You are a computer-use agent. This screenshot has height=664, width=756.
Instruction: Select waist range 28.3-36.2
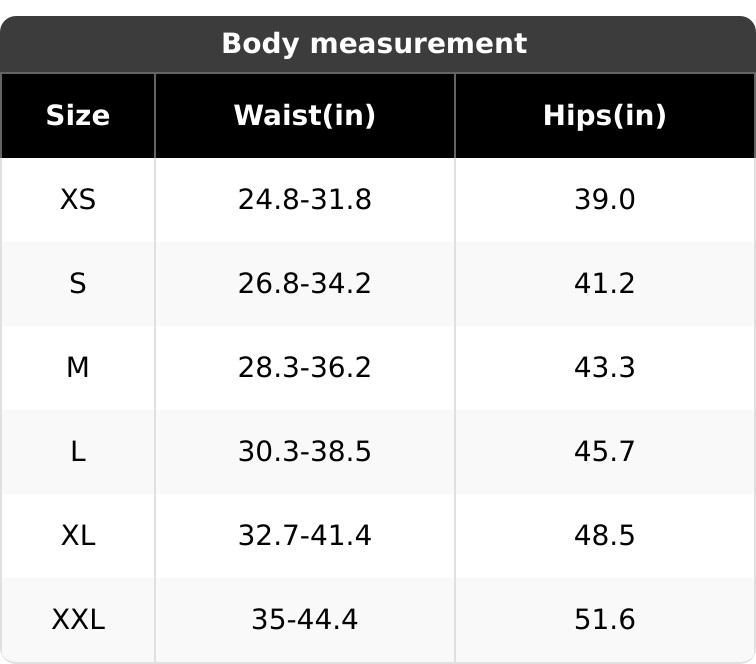[x=304, y=368]
